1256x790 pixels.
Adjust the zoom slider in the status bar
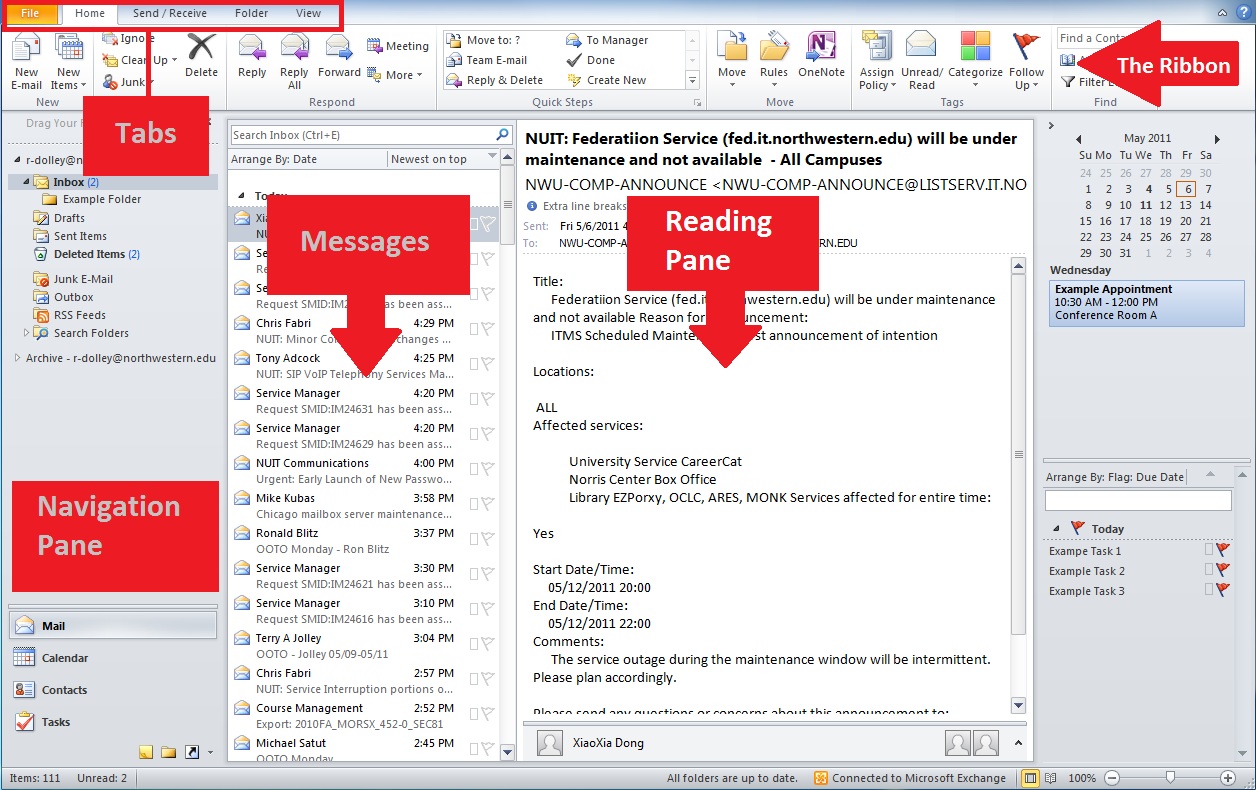pyautogui.click(x=1172, y=777)
